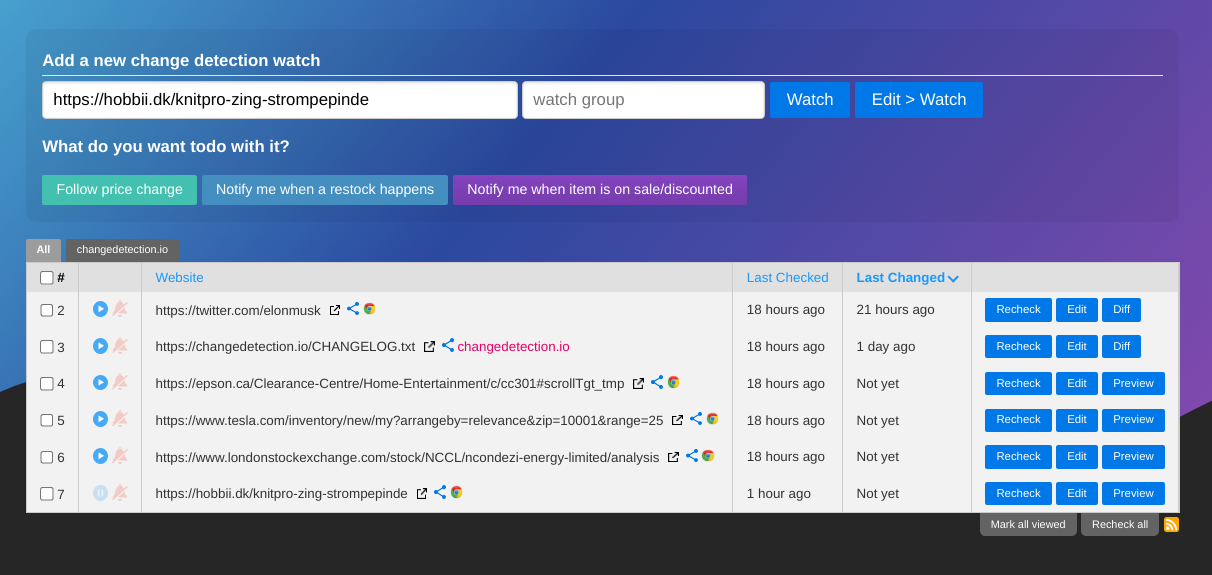Click the Edit > Watch button
Screen dimensions: 1212x575
coord(919,100)
